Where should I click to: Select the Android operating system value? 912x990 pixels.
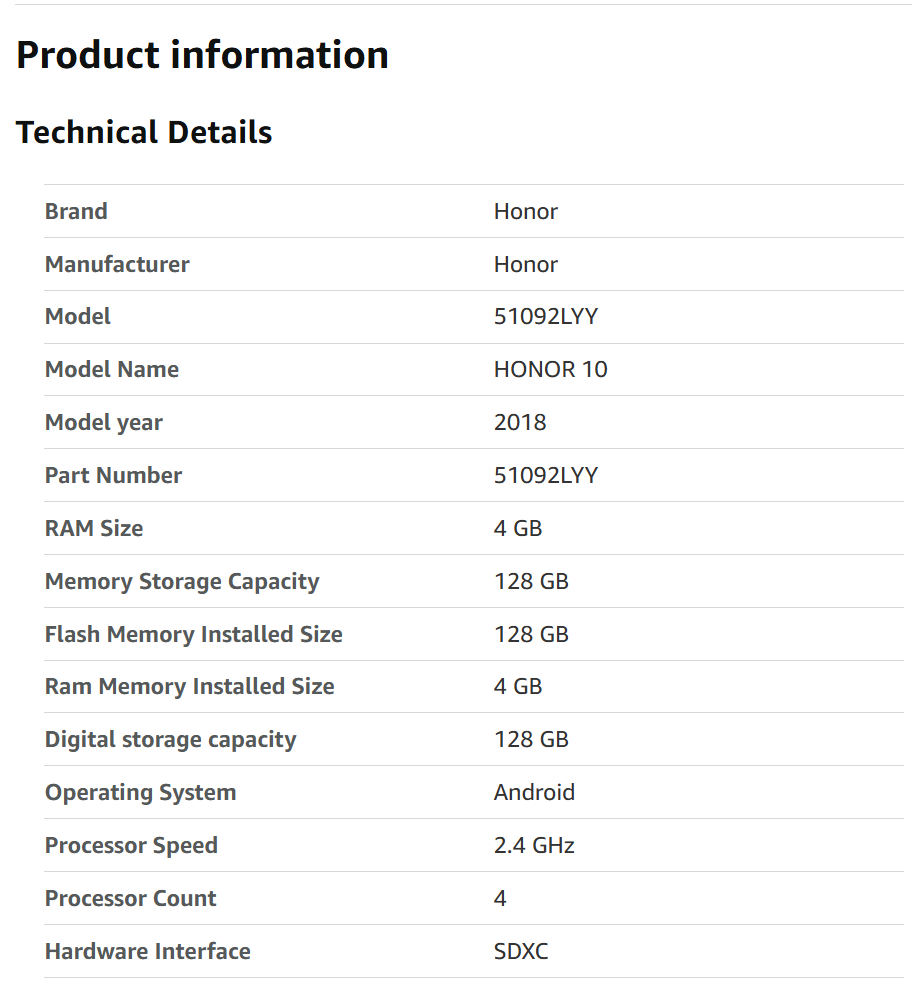[534, 792]
